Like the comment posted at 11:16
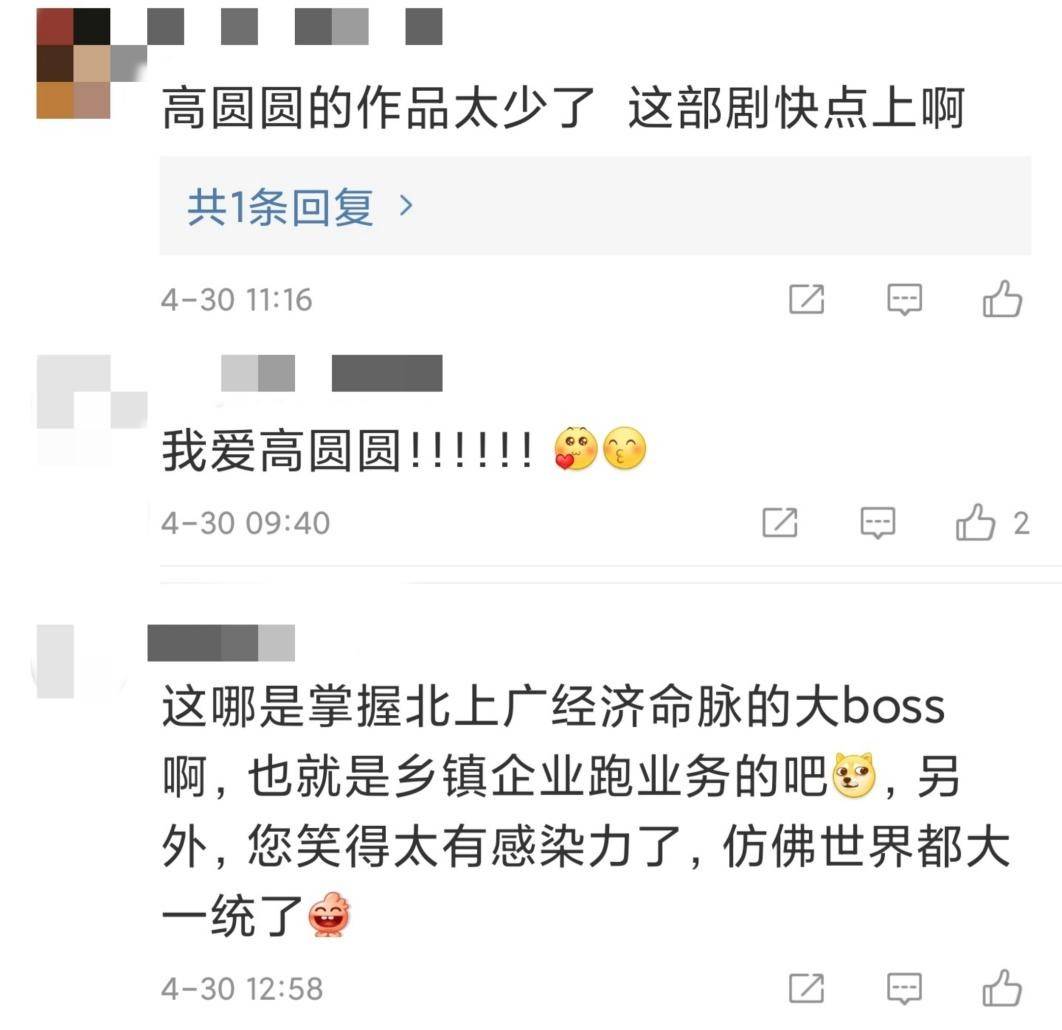1062x1030 pixels. coord(1002,299)
